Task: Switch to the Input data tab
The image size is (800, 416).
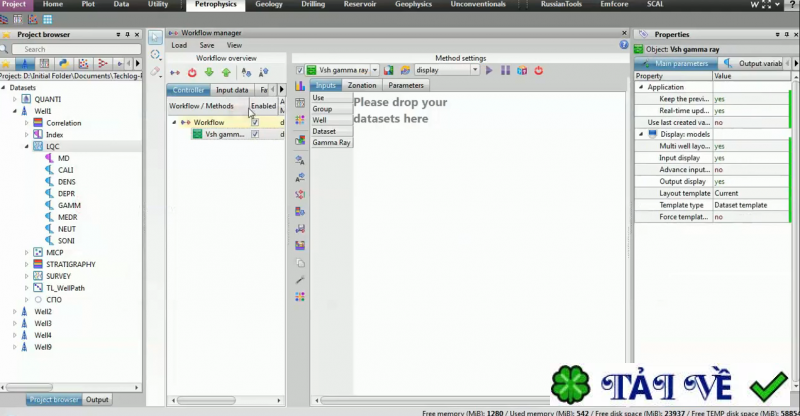Action: tap(232, 90)
